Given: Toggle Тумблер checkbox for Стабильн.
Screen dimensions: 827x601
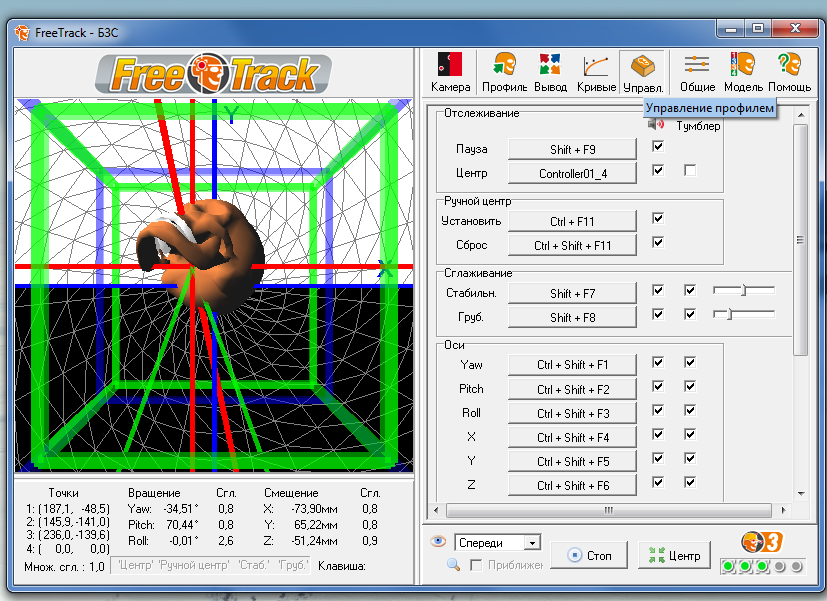Looking at the screenshot, I should 690,290.
